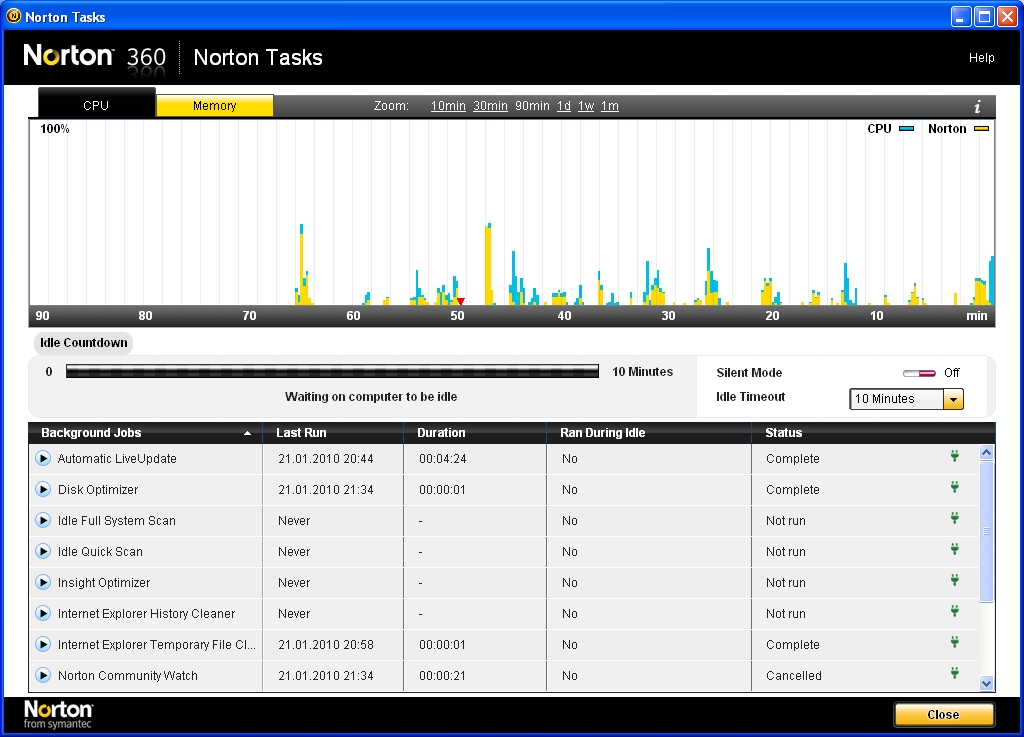Open Help
1024x737 pixels.
pos(981,58)
